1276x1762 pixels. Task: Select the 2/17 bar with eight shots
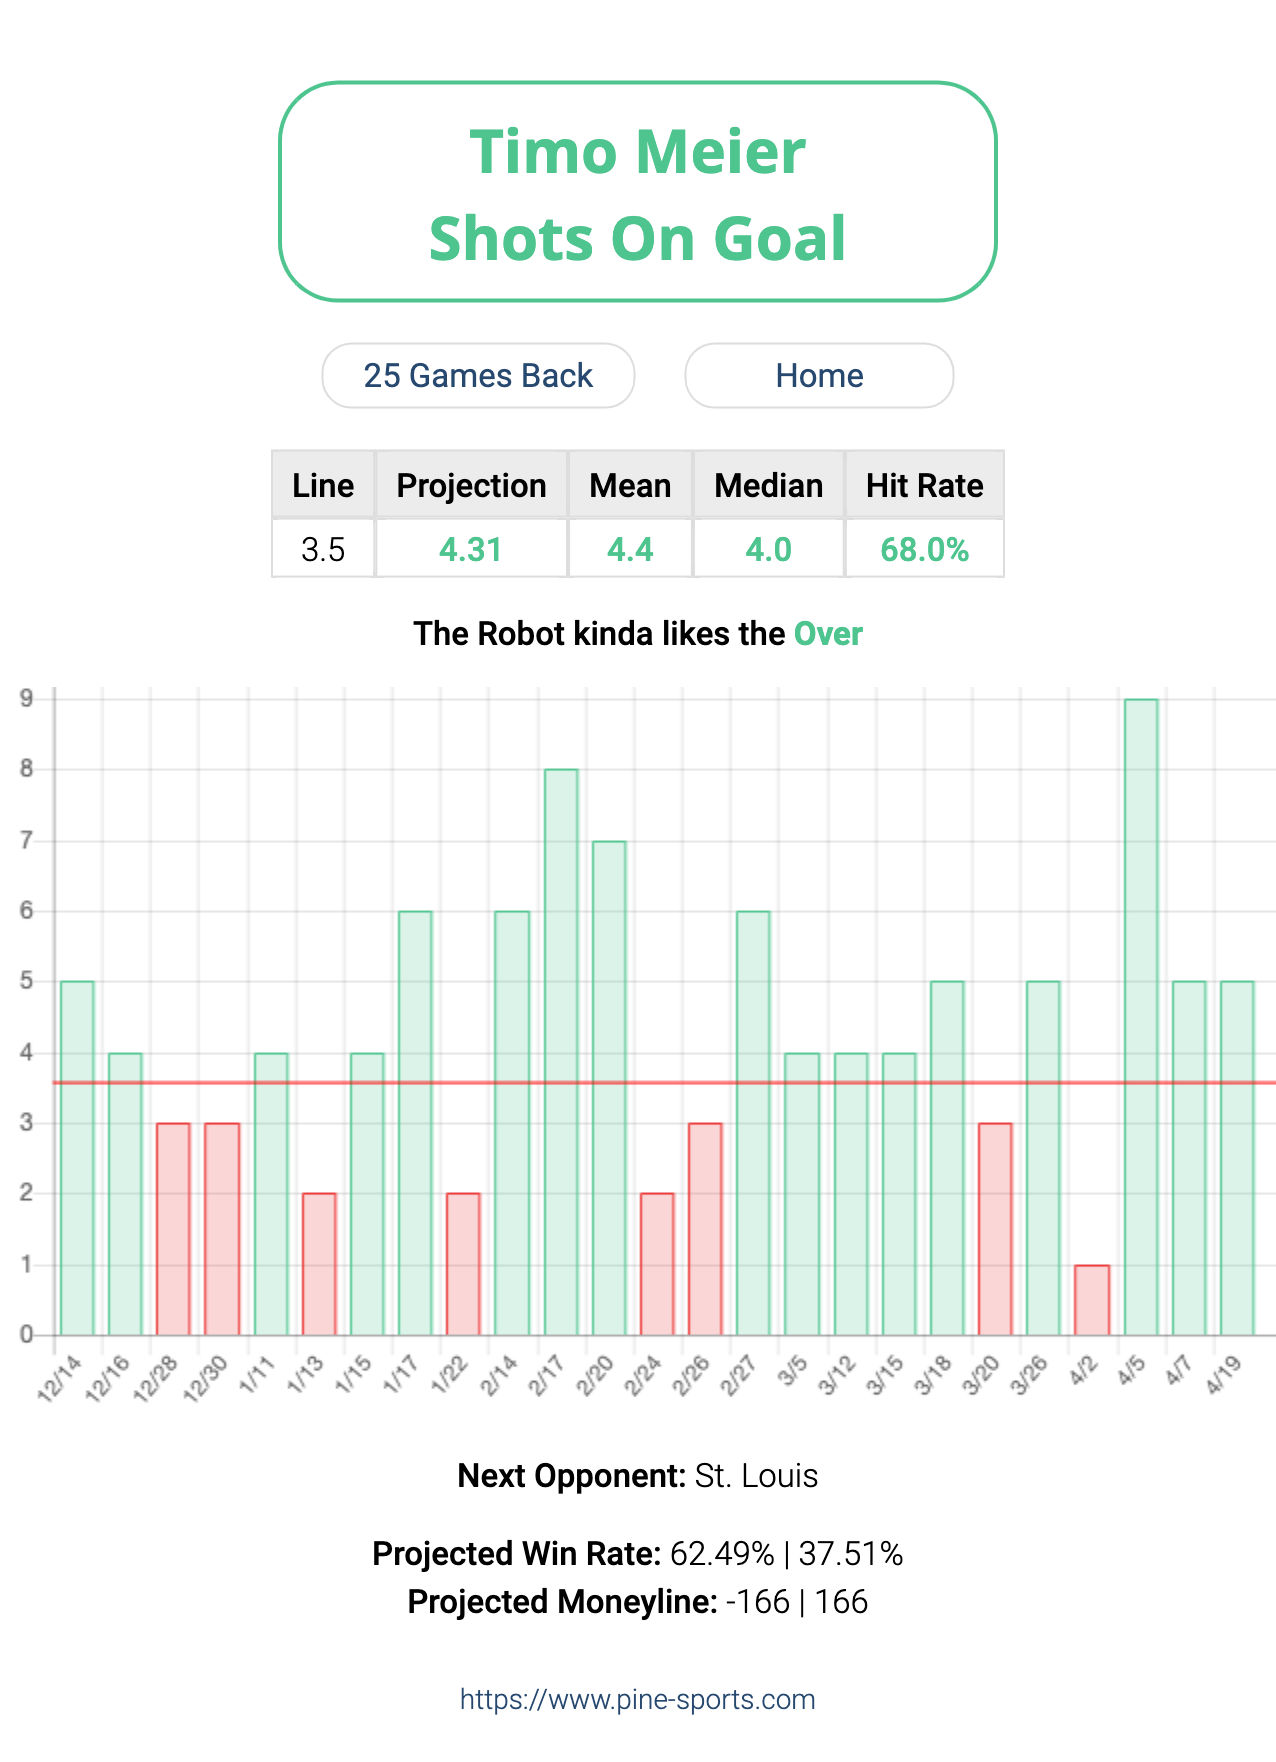pos(561,1052)
